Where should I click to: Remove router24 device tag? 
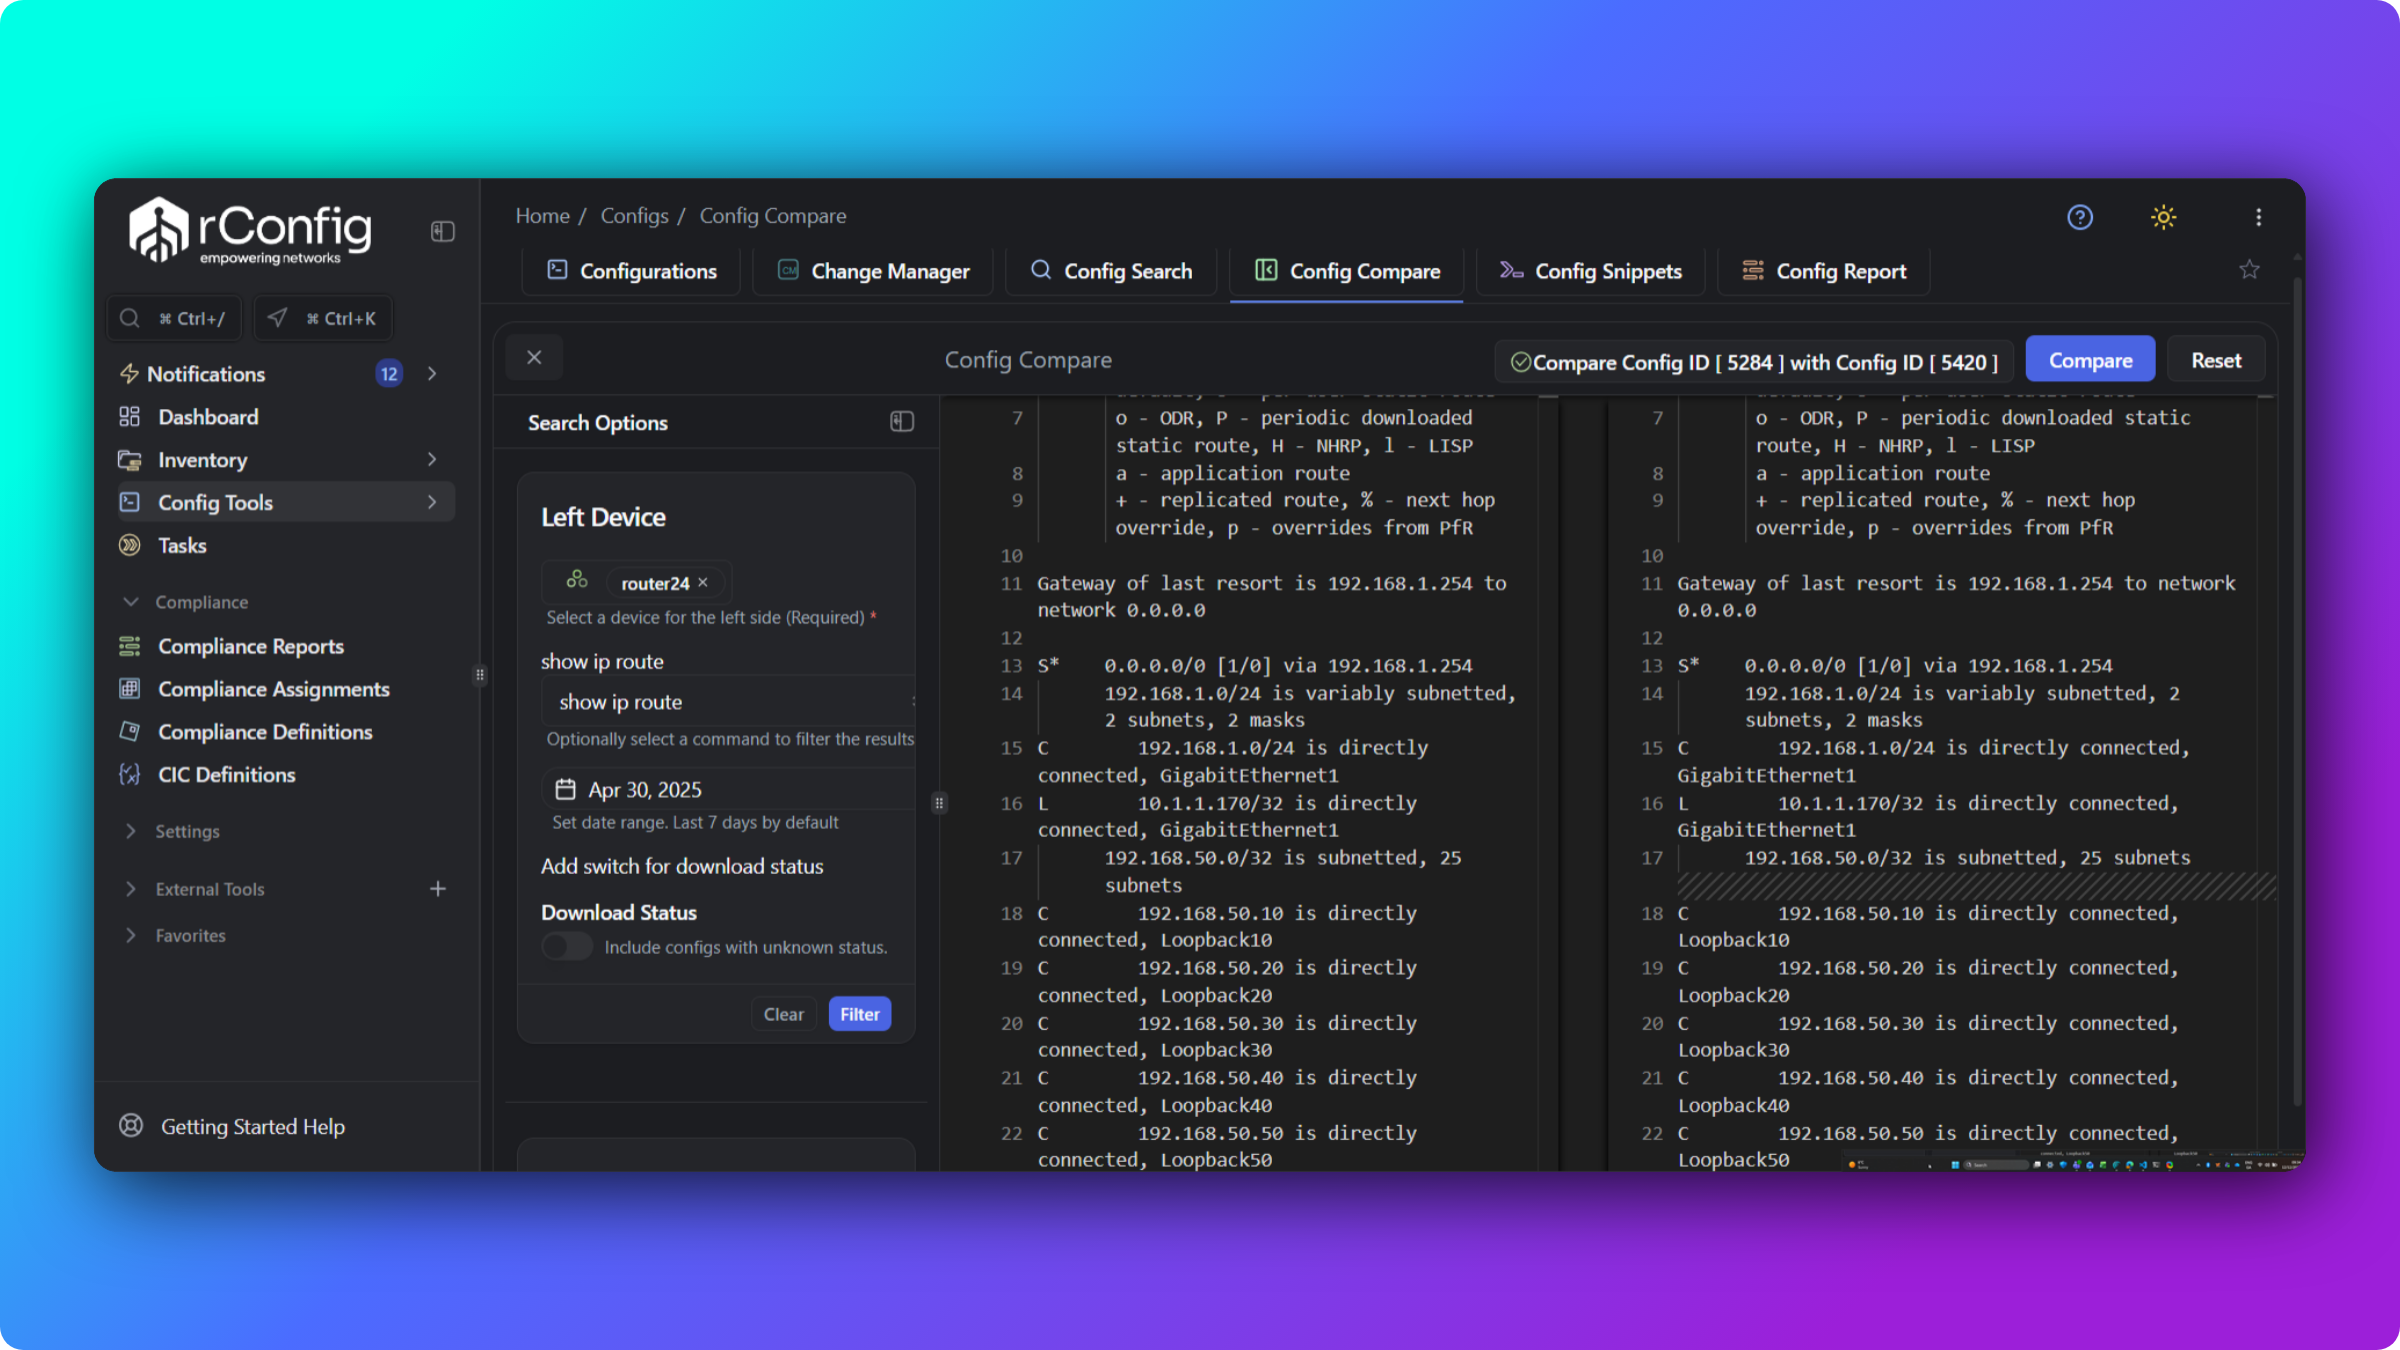(703, 582)
